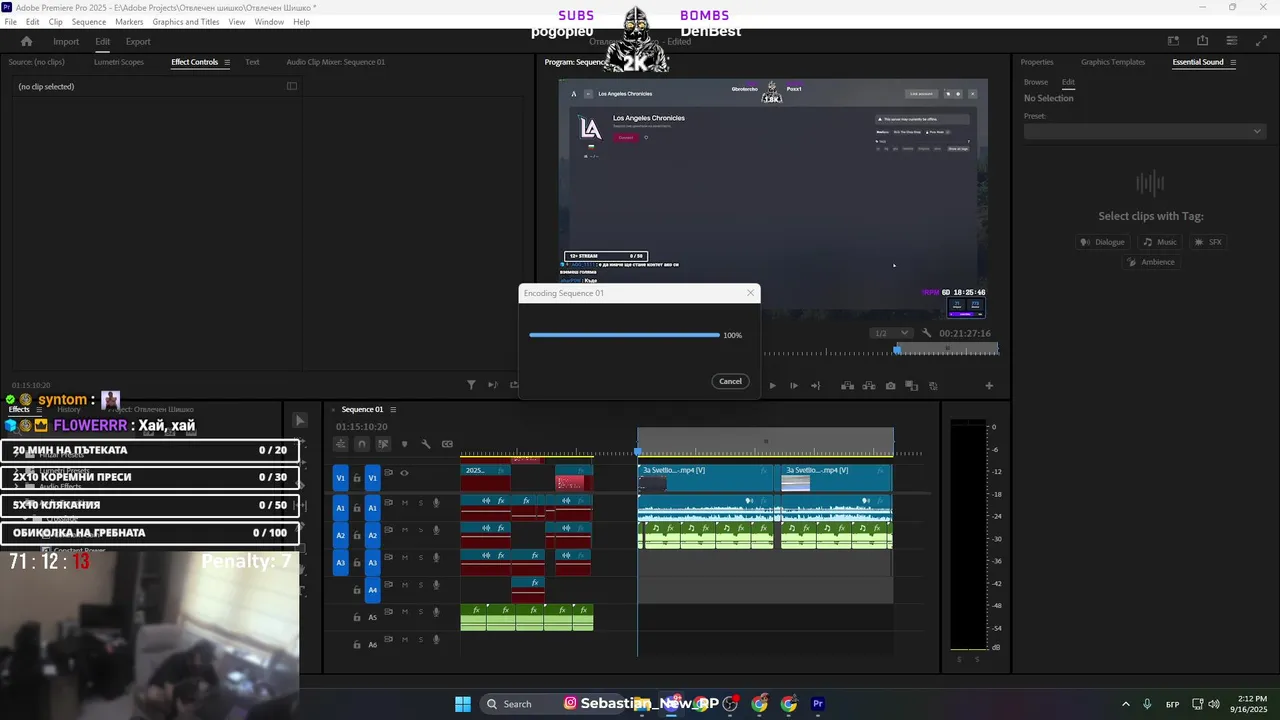
Task: Click the Lift button in Program Monitor
Action: (847, 386)
